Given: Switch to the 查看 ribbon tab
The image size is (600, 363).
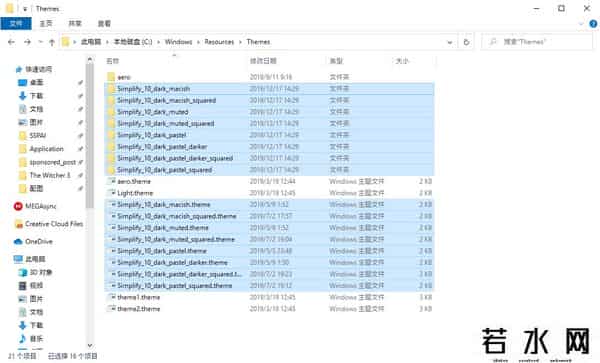Looking at the screenshot, I should point(104,24).
